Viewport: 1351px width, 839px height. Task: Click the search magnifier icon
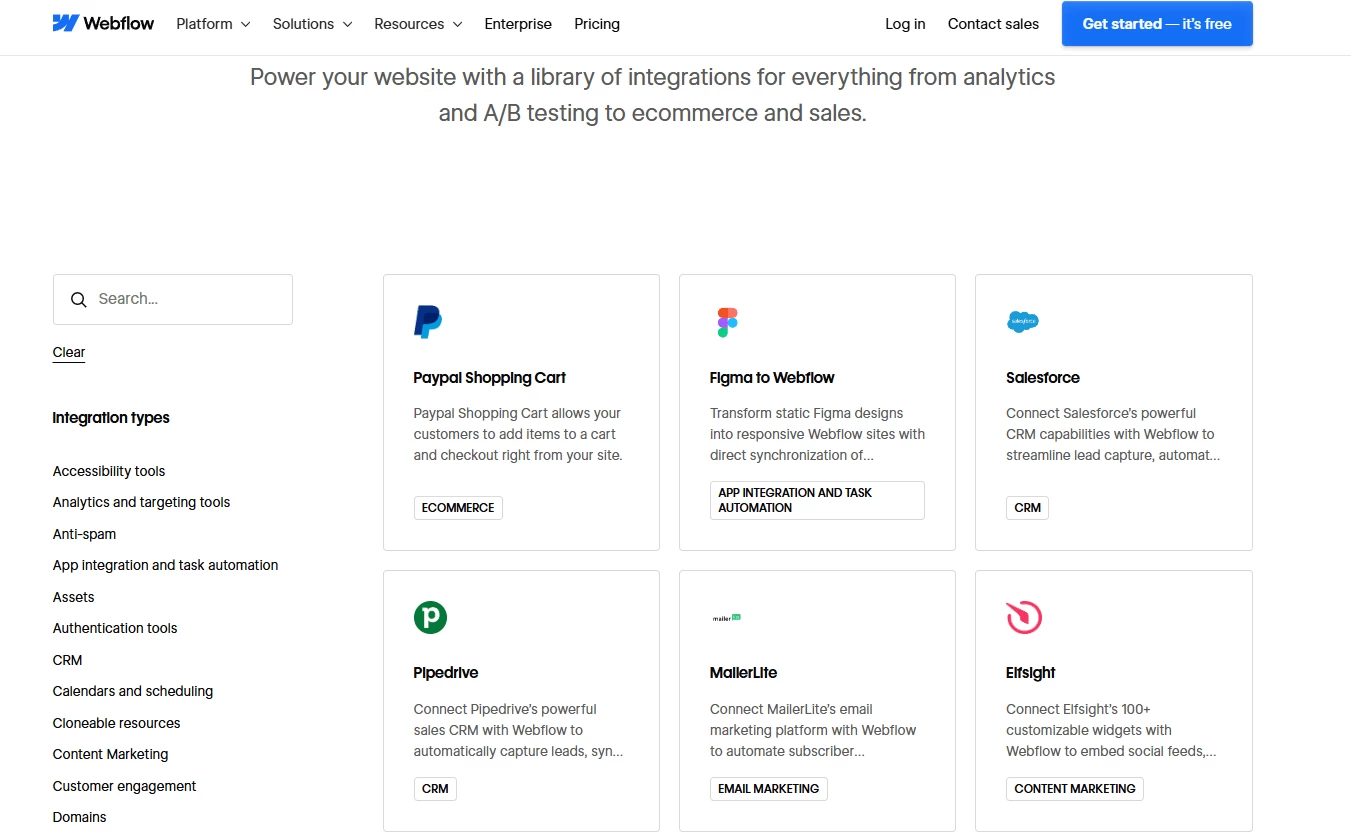click(x=79, y=299)
